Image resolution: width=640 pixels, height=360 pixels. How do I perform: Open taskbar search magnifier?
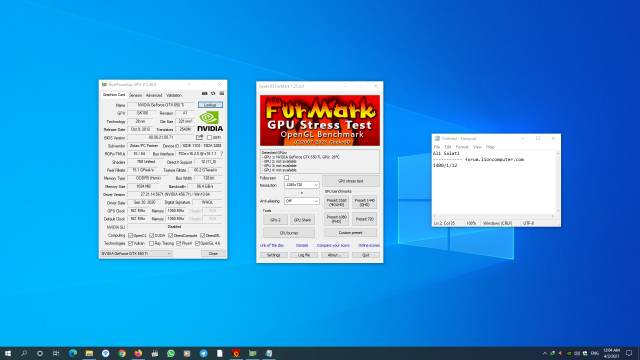[x=24, y=353]
